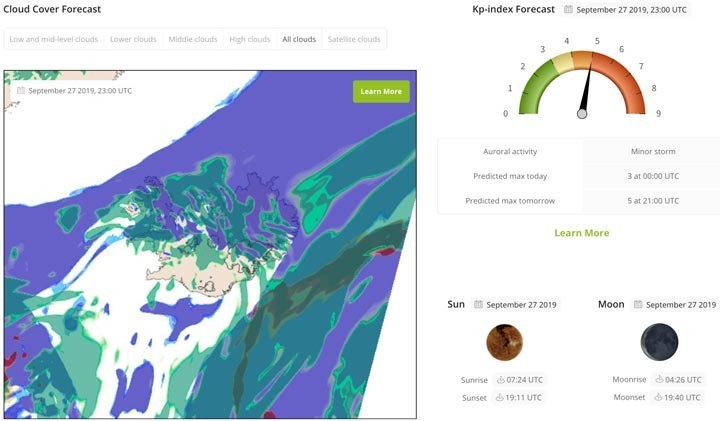Open the Satellite clouds tab
Viewport: 720px width, 421px height.
tap(354, 40)
